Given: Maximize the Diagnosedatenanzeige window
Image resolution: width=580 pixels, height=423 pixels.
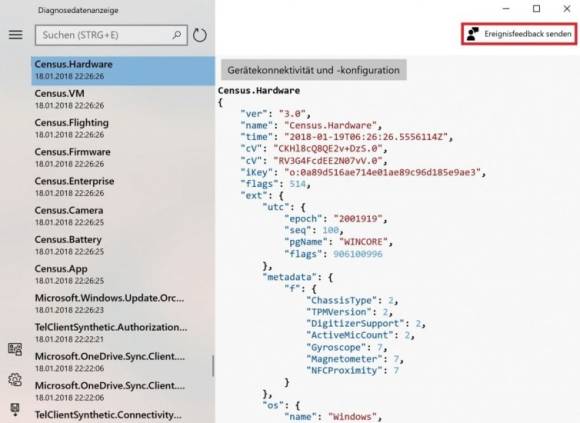Looking at the screenshot, I should pos(536,9).
